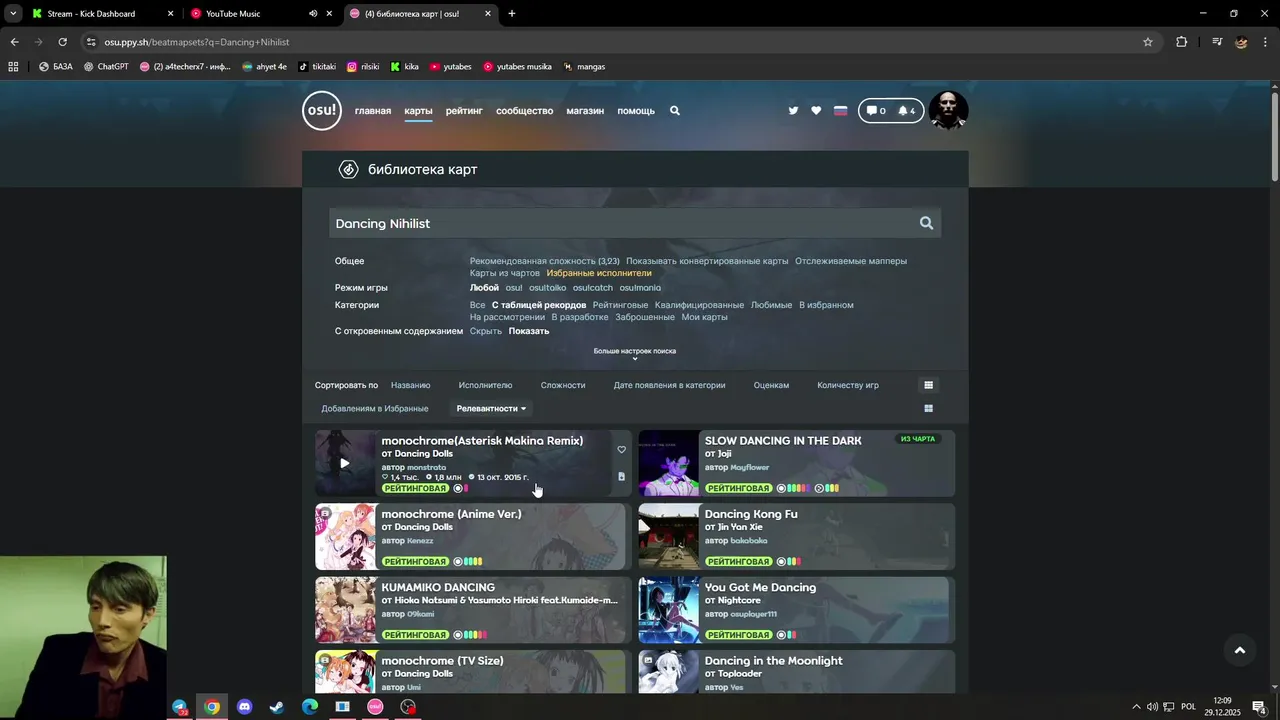Open the Russian flag language selector
Viewport: 1280px width, 720px height.
[840, 111]
